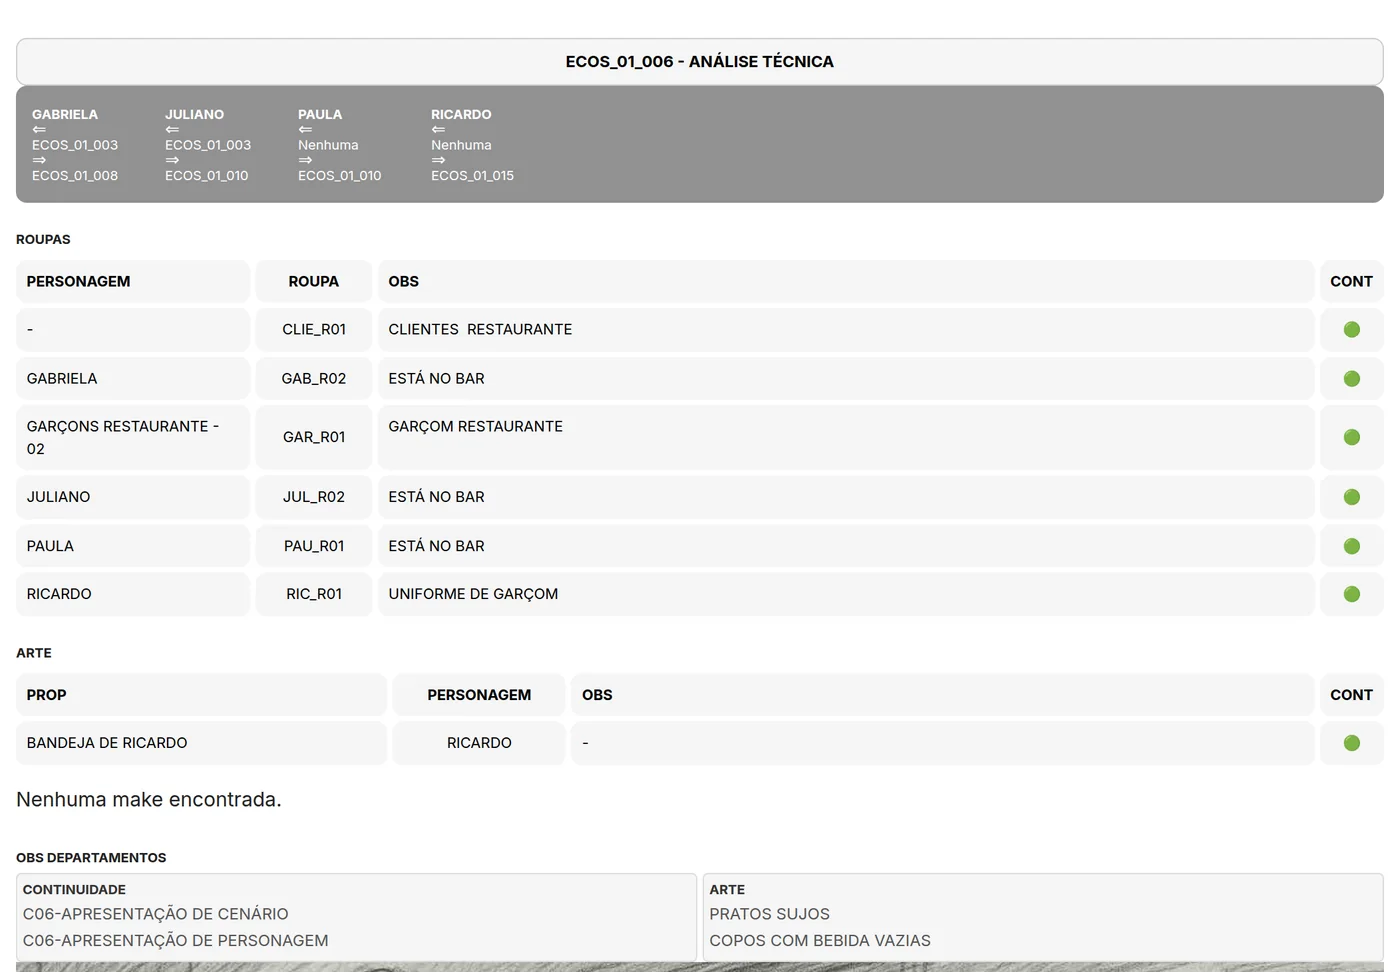Image resolution: width=1400 pixels, height=972 pixels.
Task: Click the BANDEJA DE RICARDO prop cell
Action: click(201, 743)
